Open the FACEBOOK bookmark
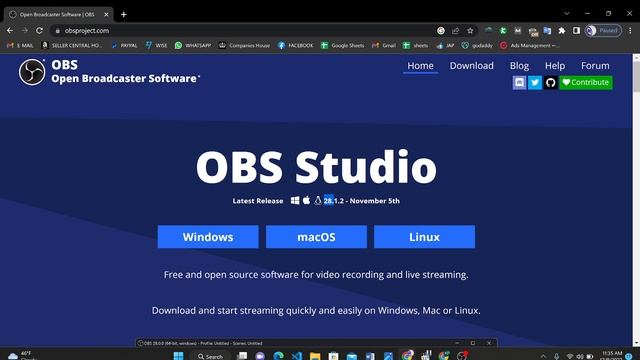 tap(296, 45)
